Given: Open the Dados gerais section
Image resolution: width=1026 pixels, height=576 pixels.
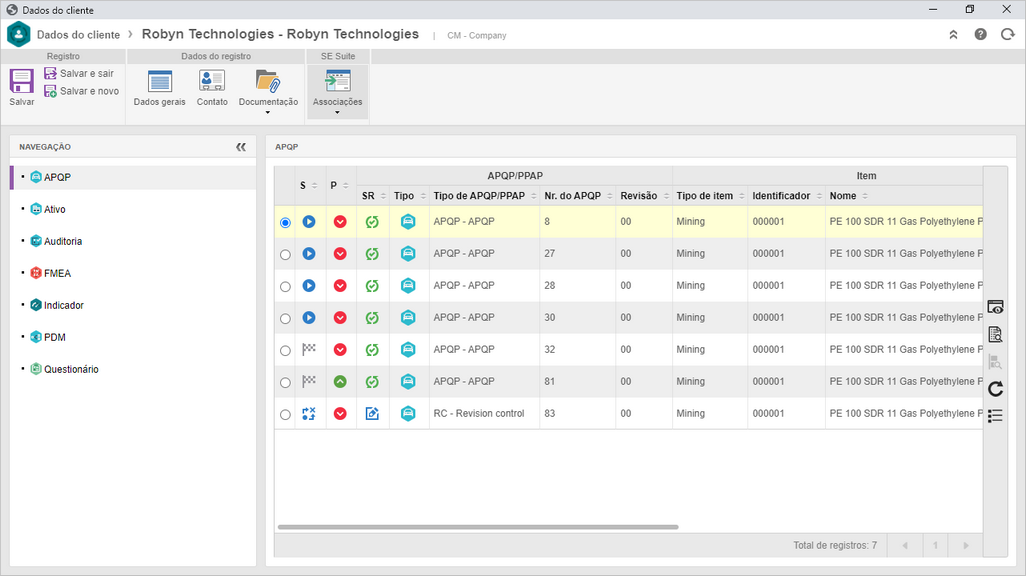Looking at the screenshot, I should click(x=160, y=88).
